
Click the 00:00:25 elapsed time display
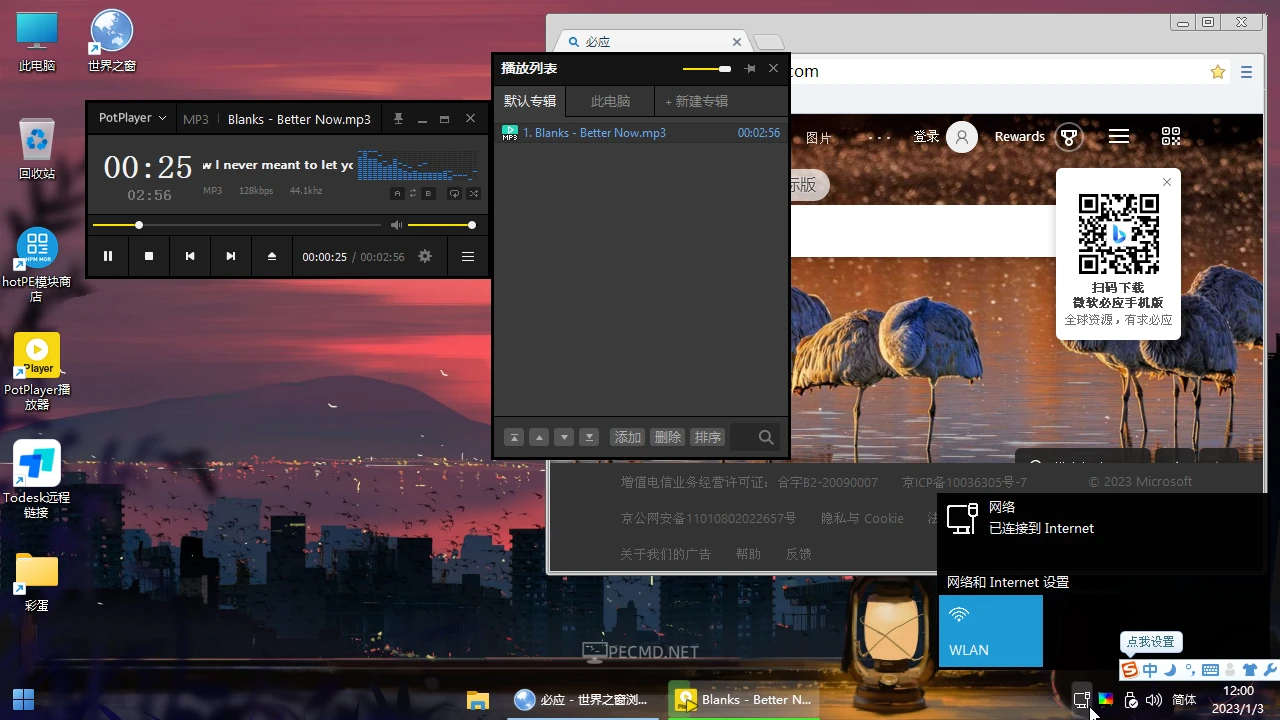(324, 257)
